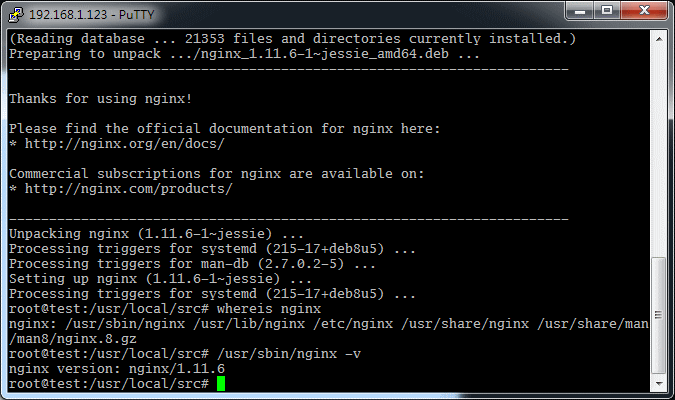
Task: Click the 'whereis nginx' command text
Action: [x=269, y=309]
